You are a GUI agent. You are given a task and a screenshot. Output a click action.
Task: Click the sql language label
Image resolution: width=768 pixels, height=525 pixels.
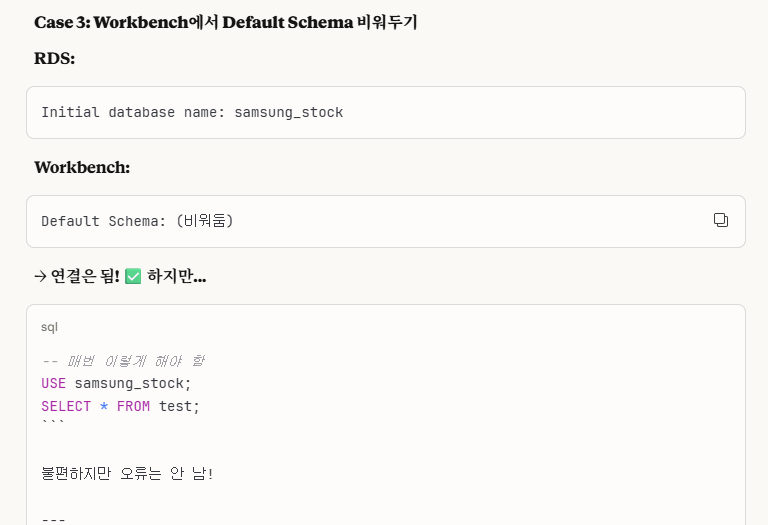pyautogui.click(x=49, y=327)
